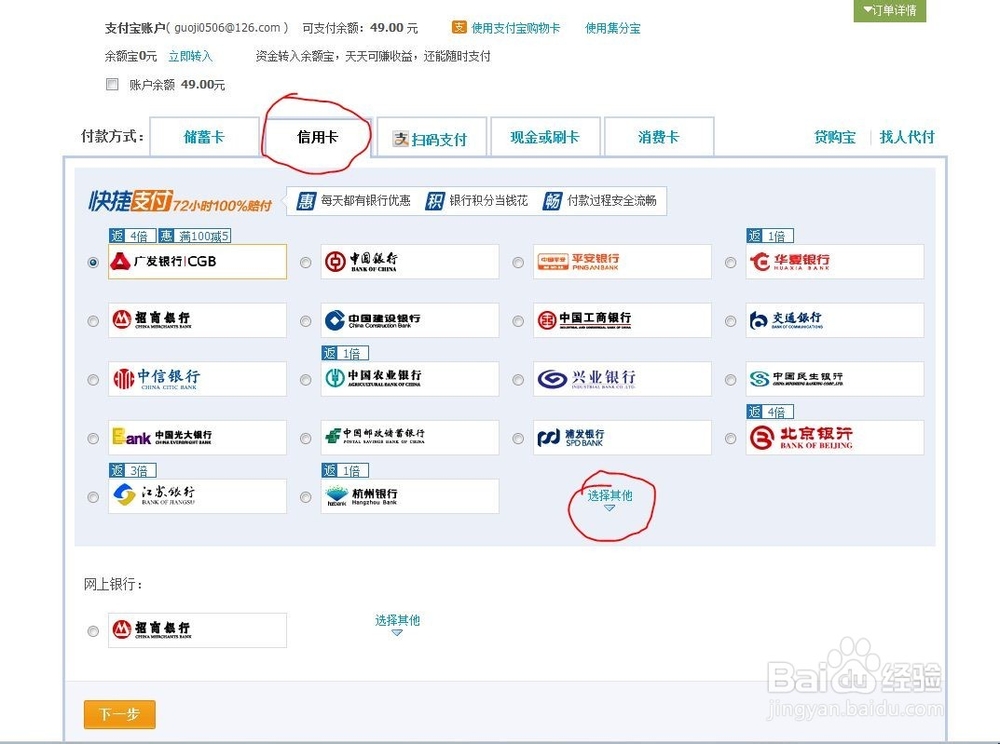Select the 北京银行 radio button

pos(730,439)
